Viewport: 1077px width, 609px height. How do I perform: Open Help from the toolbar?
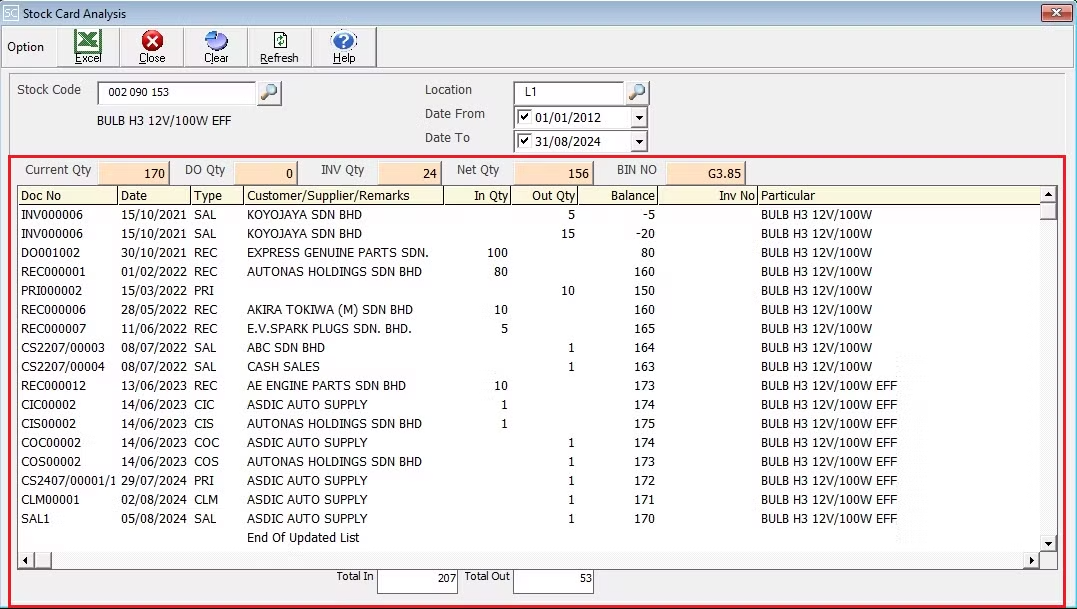[343, 47]
